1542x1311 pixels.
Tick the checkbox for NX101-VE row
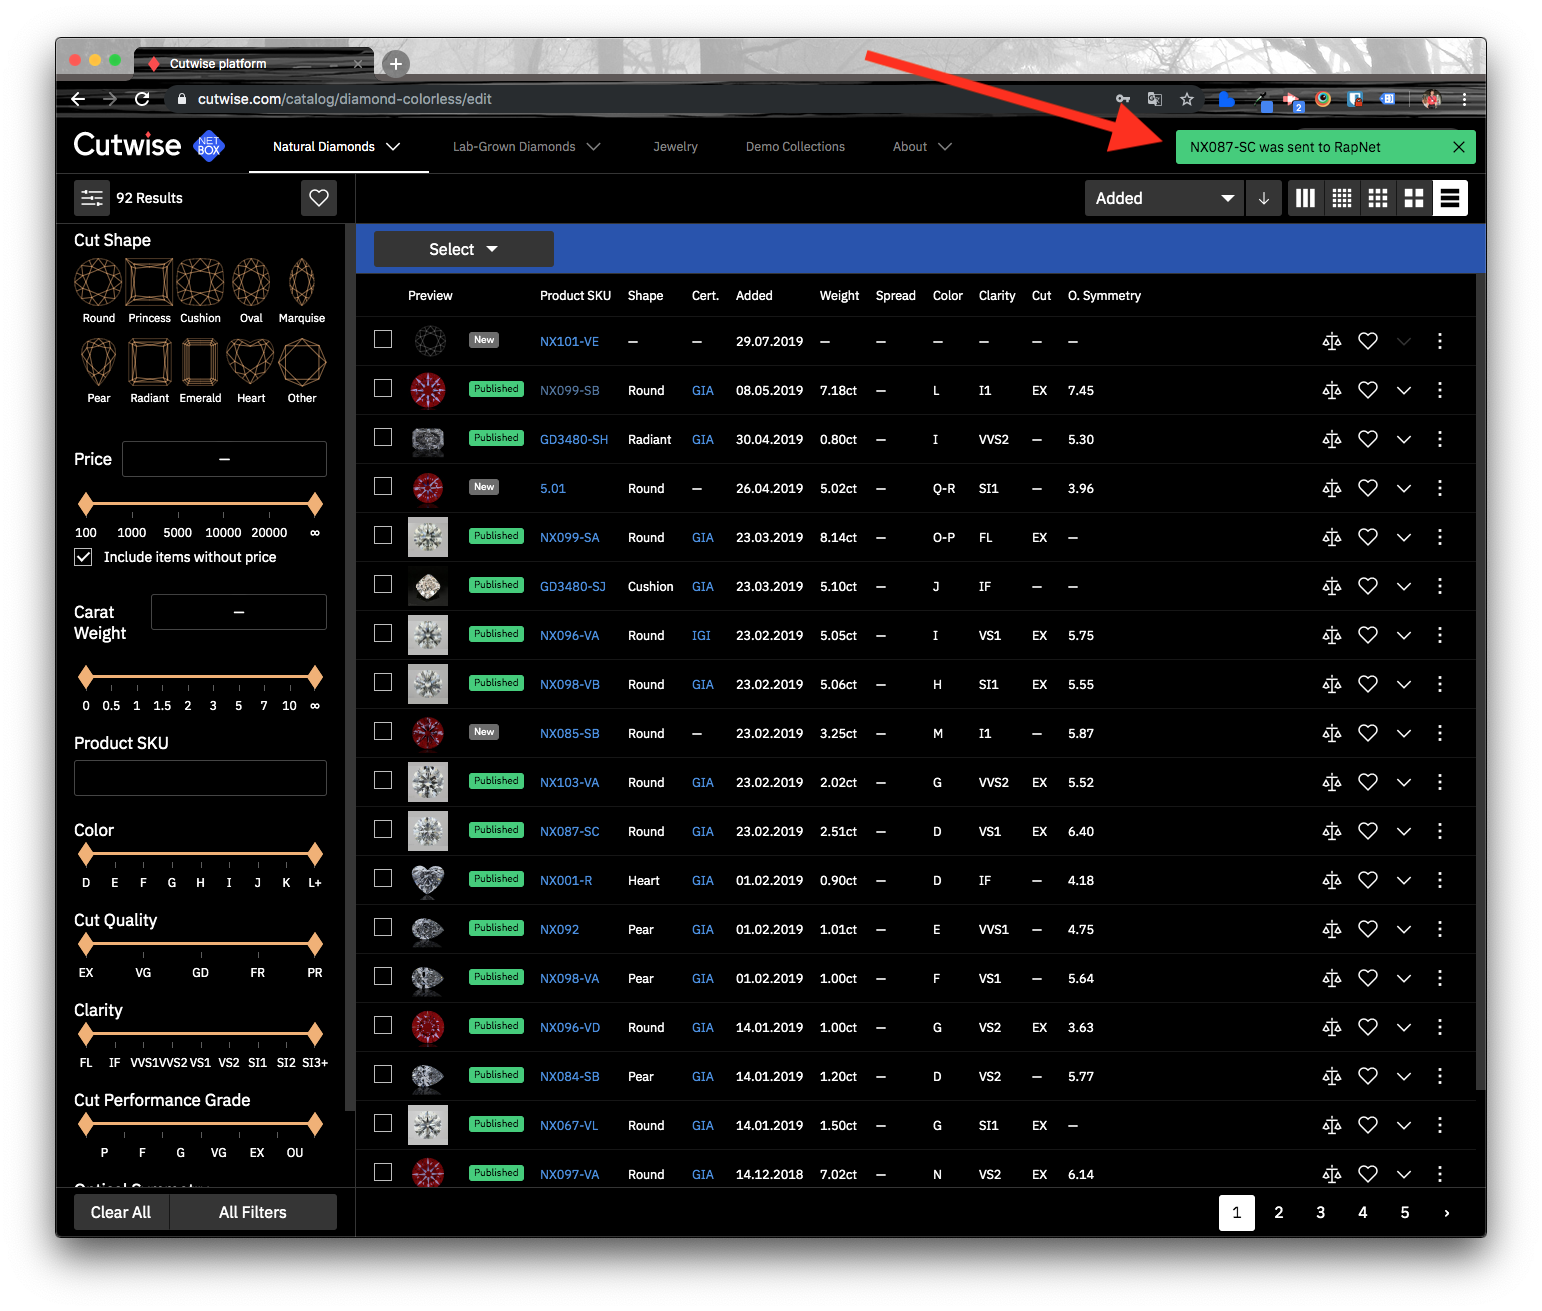tap(383, 339)
